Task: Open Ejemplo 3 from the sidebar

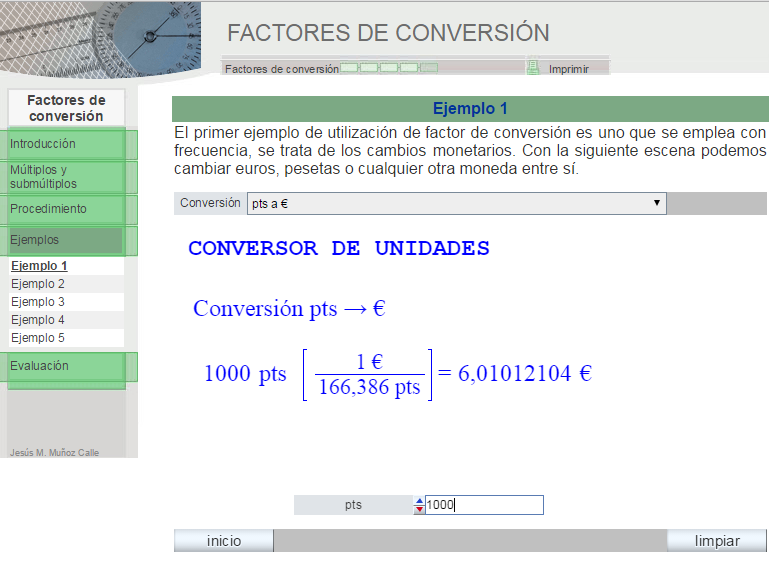Action: tap(38, 302)
